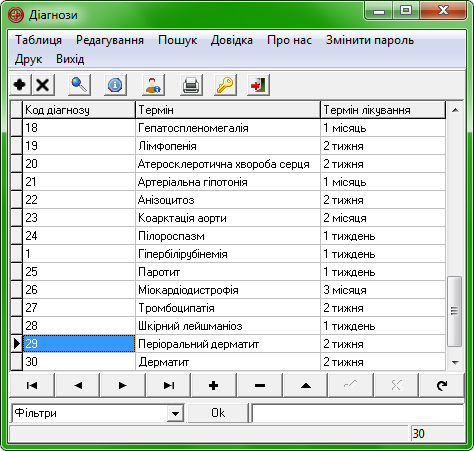Click the highlighted code 29 cell
Viewport: 474px width, 451px height.
click(79, 344)
